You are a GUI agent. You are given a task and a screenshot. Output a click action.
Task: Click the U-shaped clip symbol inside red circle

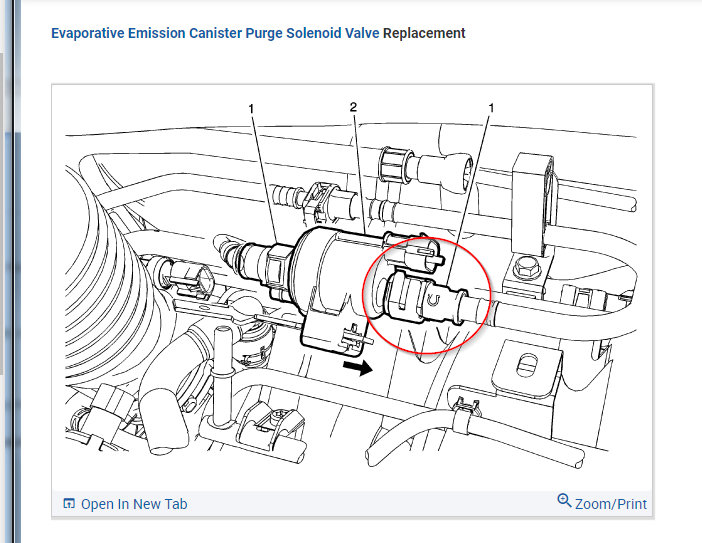[434, 300]
